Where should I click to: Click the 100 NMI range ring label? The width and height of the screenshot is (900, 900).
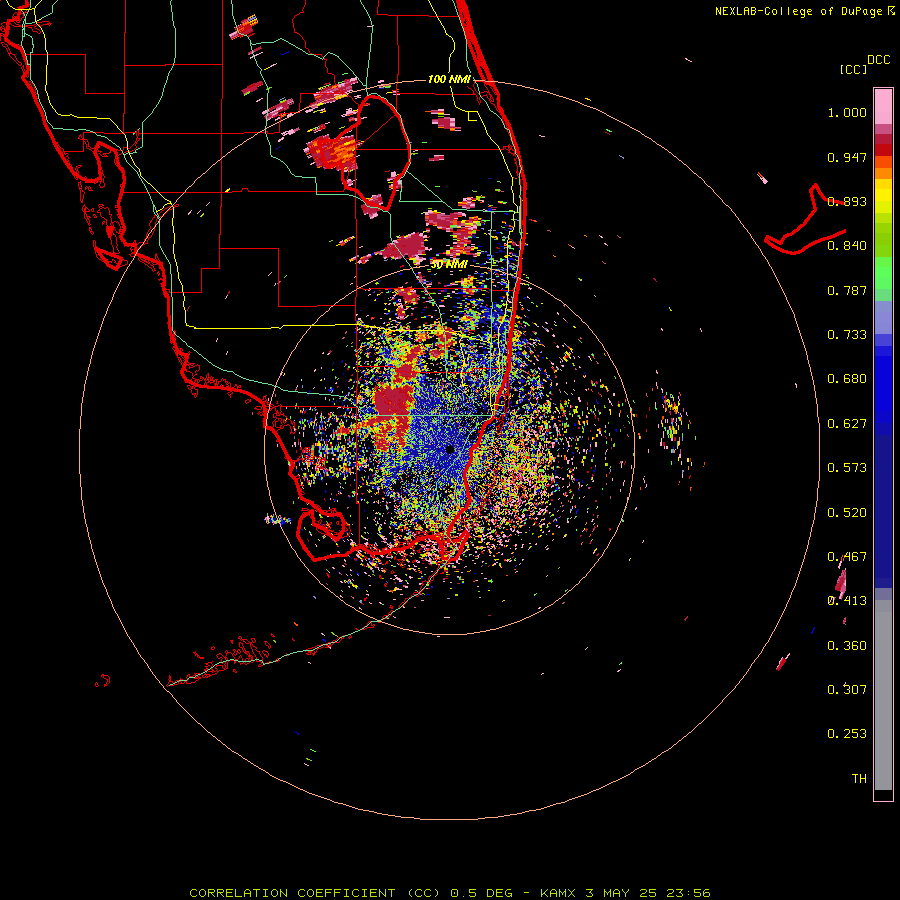[449, 79]
